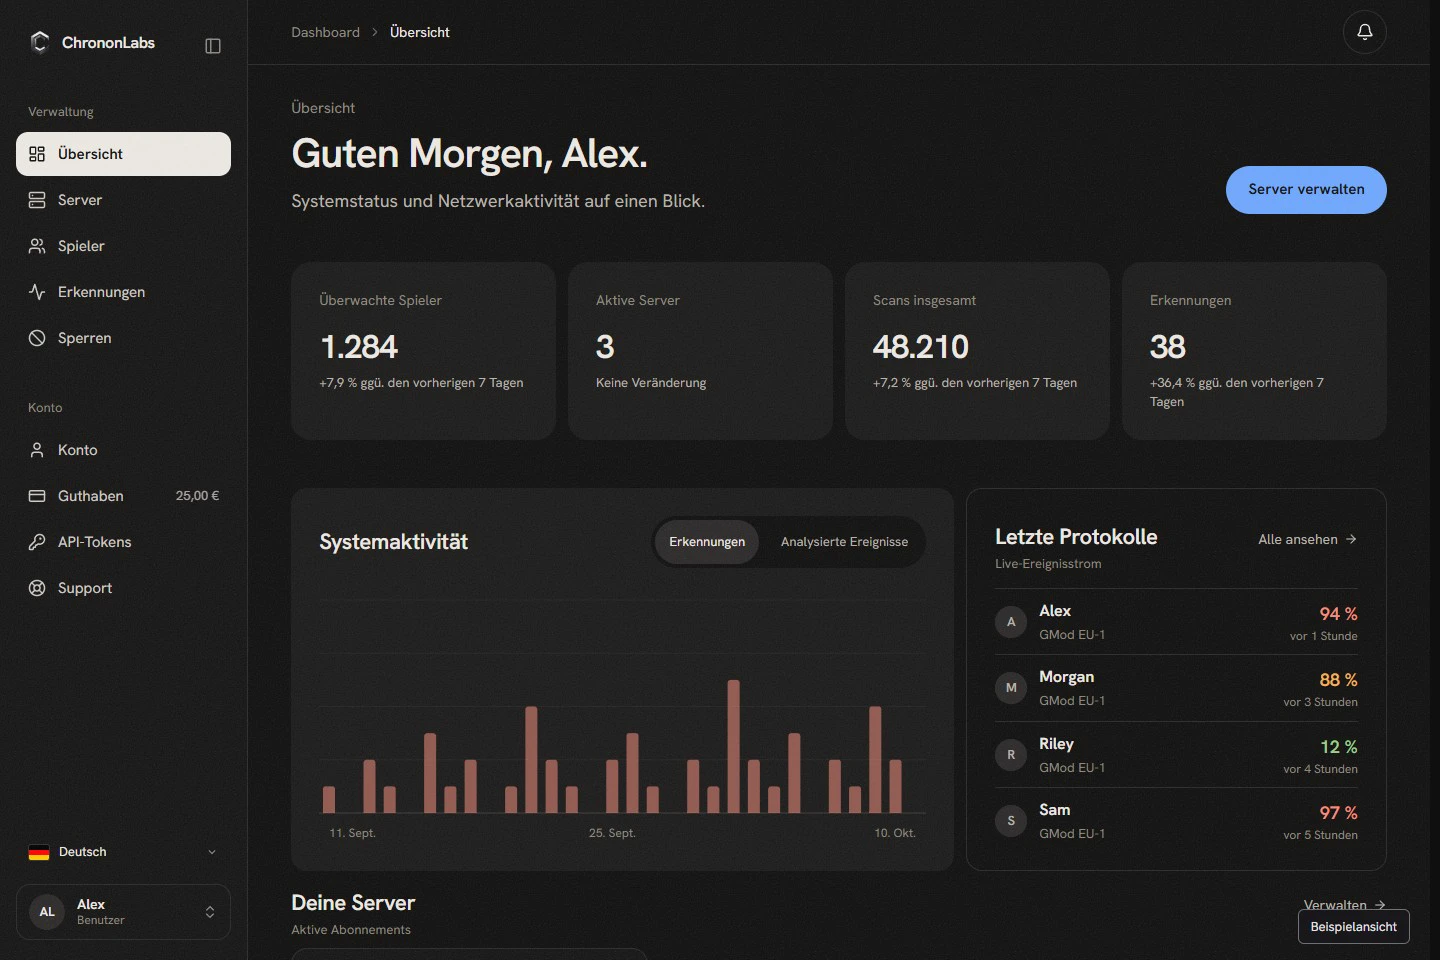Viewport: 1440px width, 960px height.
Task: Open the Deutsch language dropdown
Action: coord(123,852)
